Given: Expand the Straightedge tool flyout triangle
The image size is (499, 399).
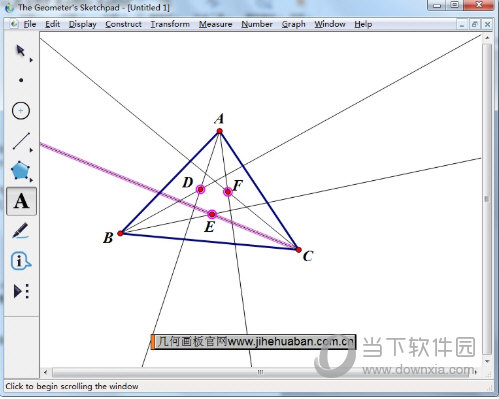Looking at the screenshot, I should click(x=31, y=150).
